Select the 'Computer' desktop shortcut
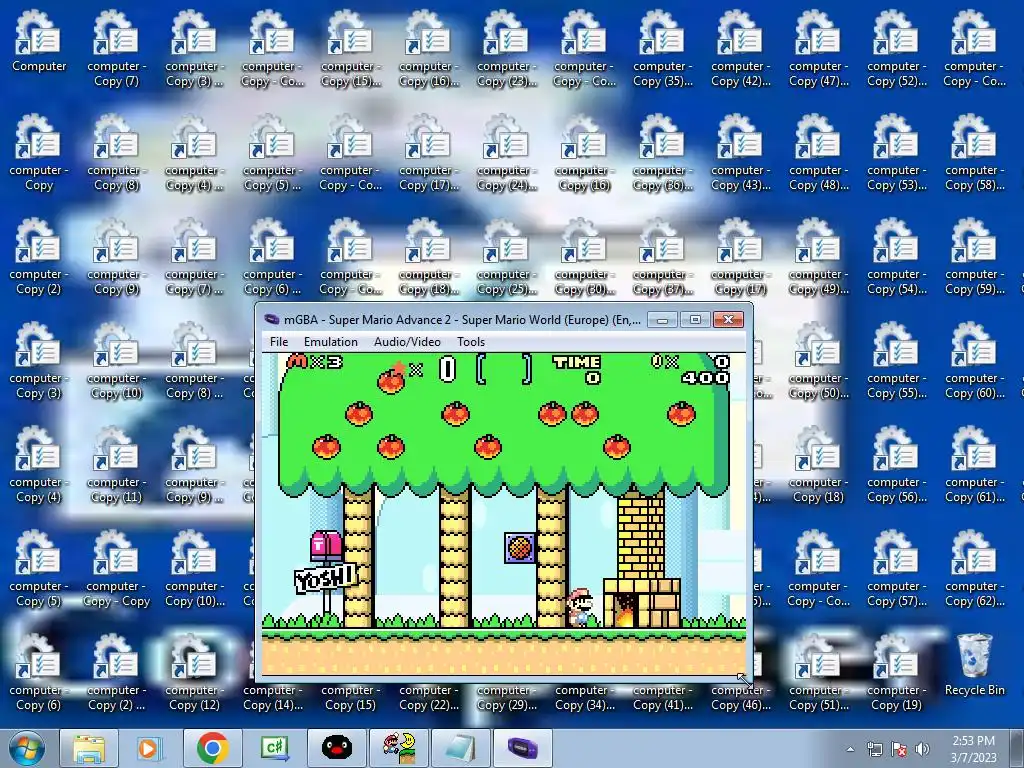 39,40
